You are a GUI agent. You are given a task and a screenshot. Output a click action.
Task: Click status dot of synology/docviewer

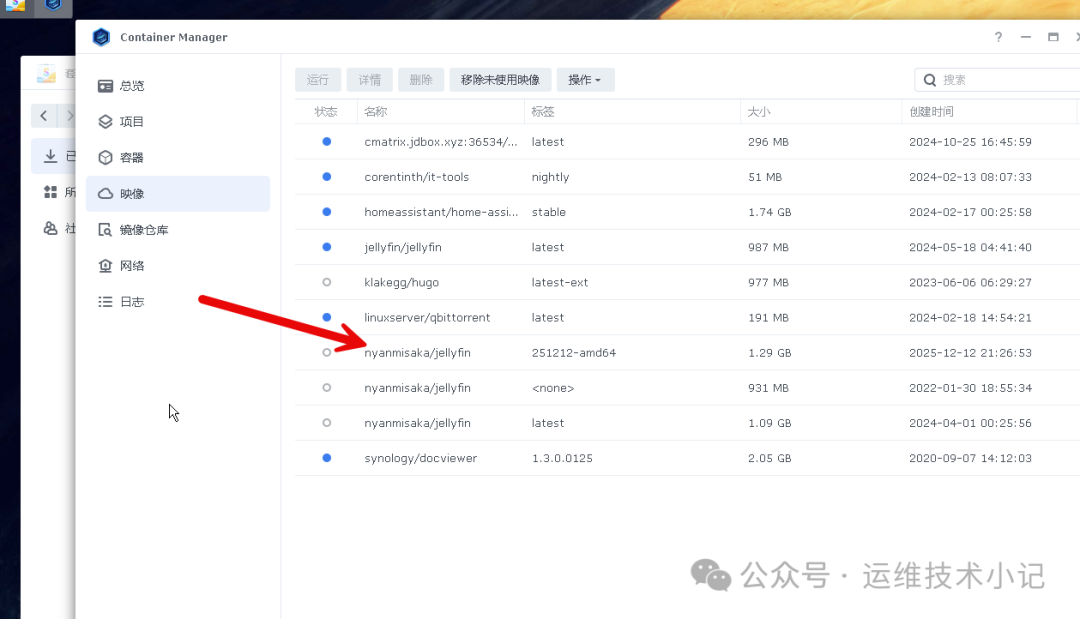click(x=326, y=457)
